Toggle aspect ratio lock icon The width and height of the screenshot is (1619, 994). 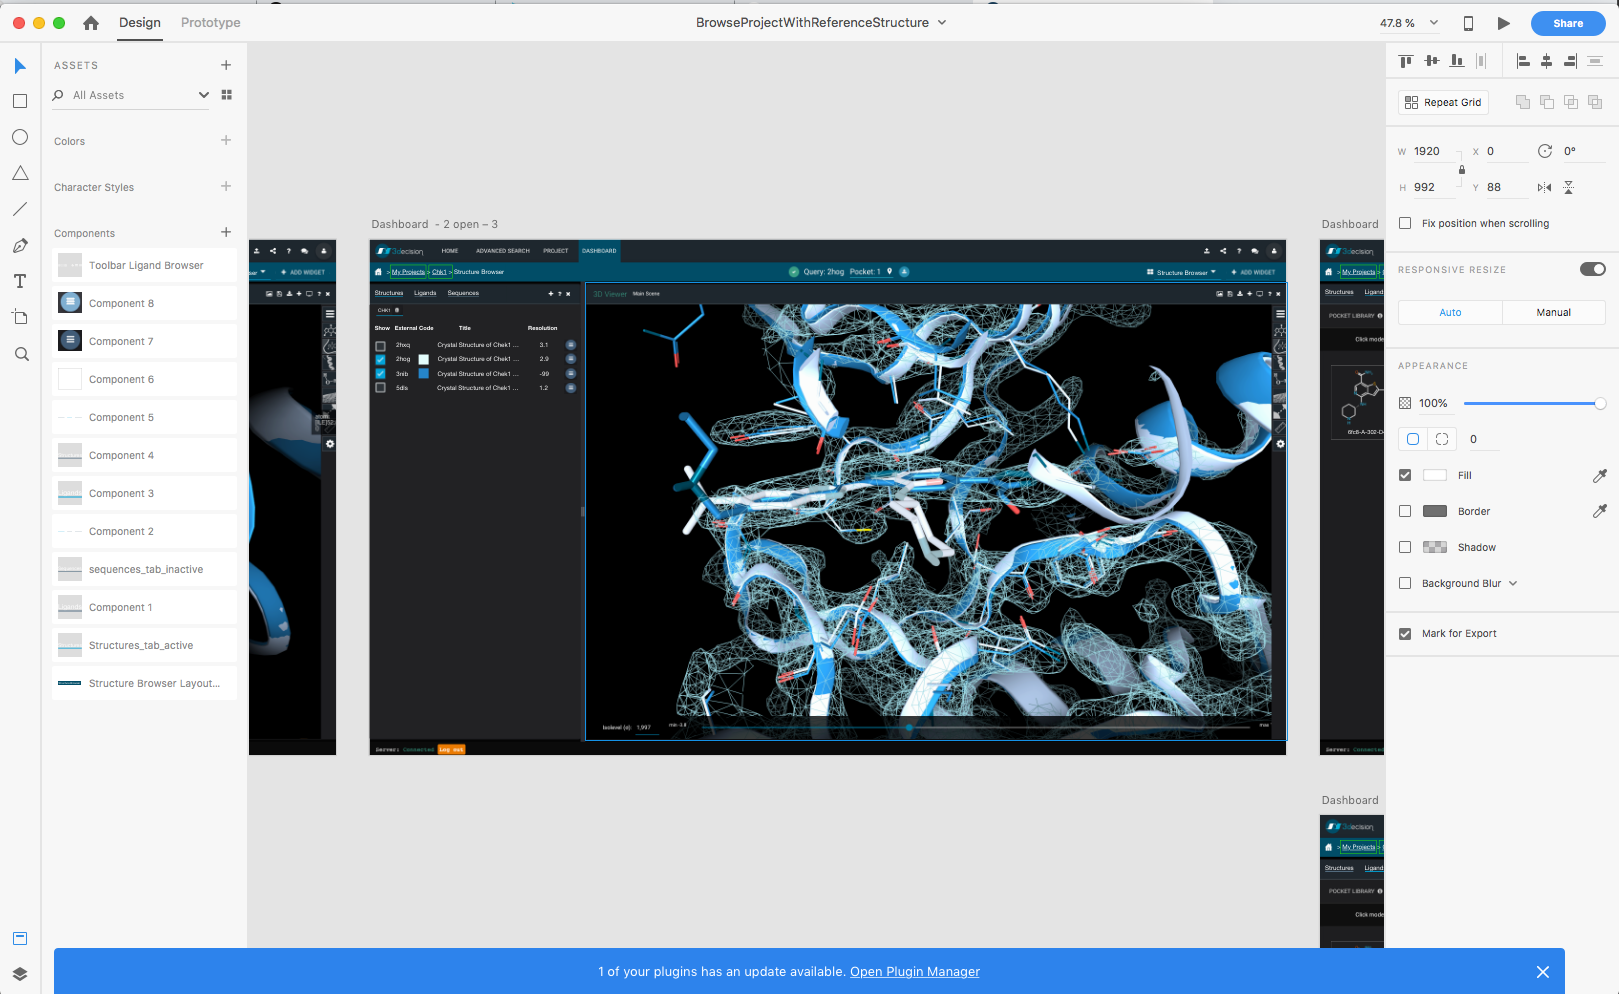coord(1462,170)
